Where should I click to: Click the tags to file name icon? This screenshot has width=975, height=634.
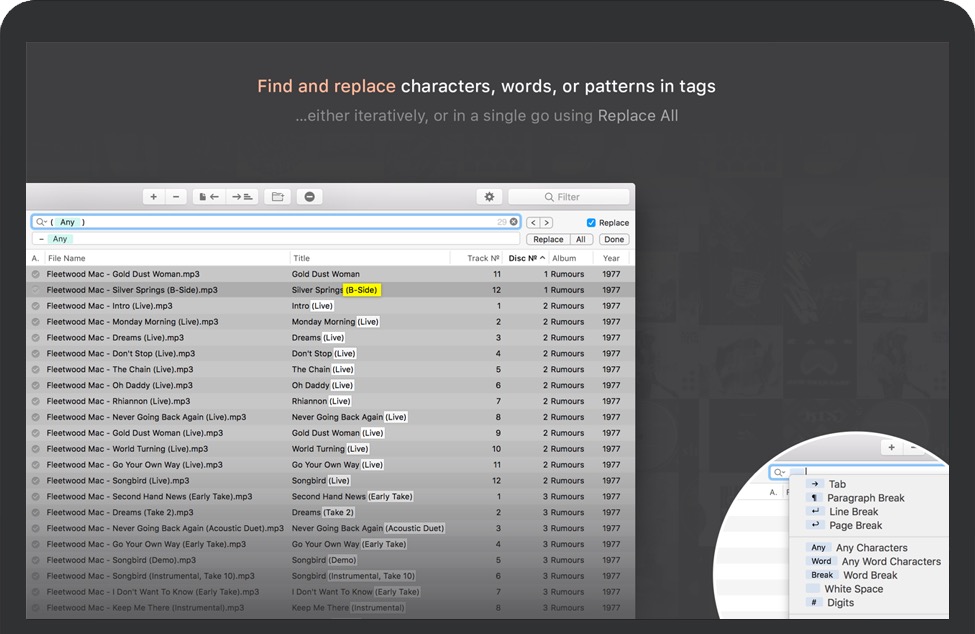pos(242,197)
